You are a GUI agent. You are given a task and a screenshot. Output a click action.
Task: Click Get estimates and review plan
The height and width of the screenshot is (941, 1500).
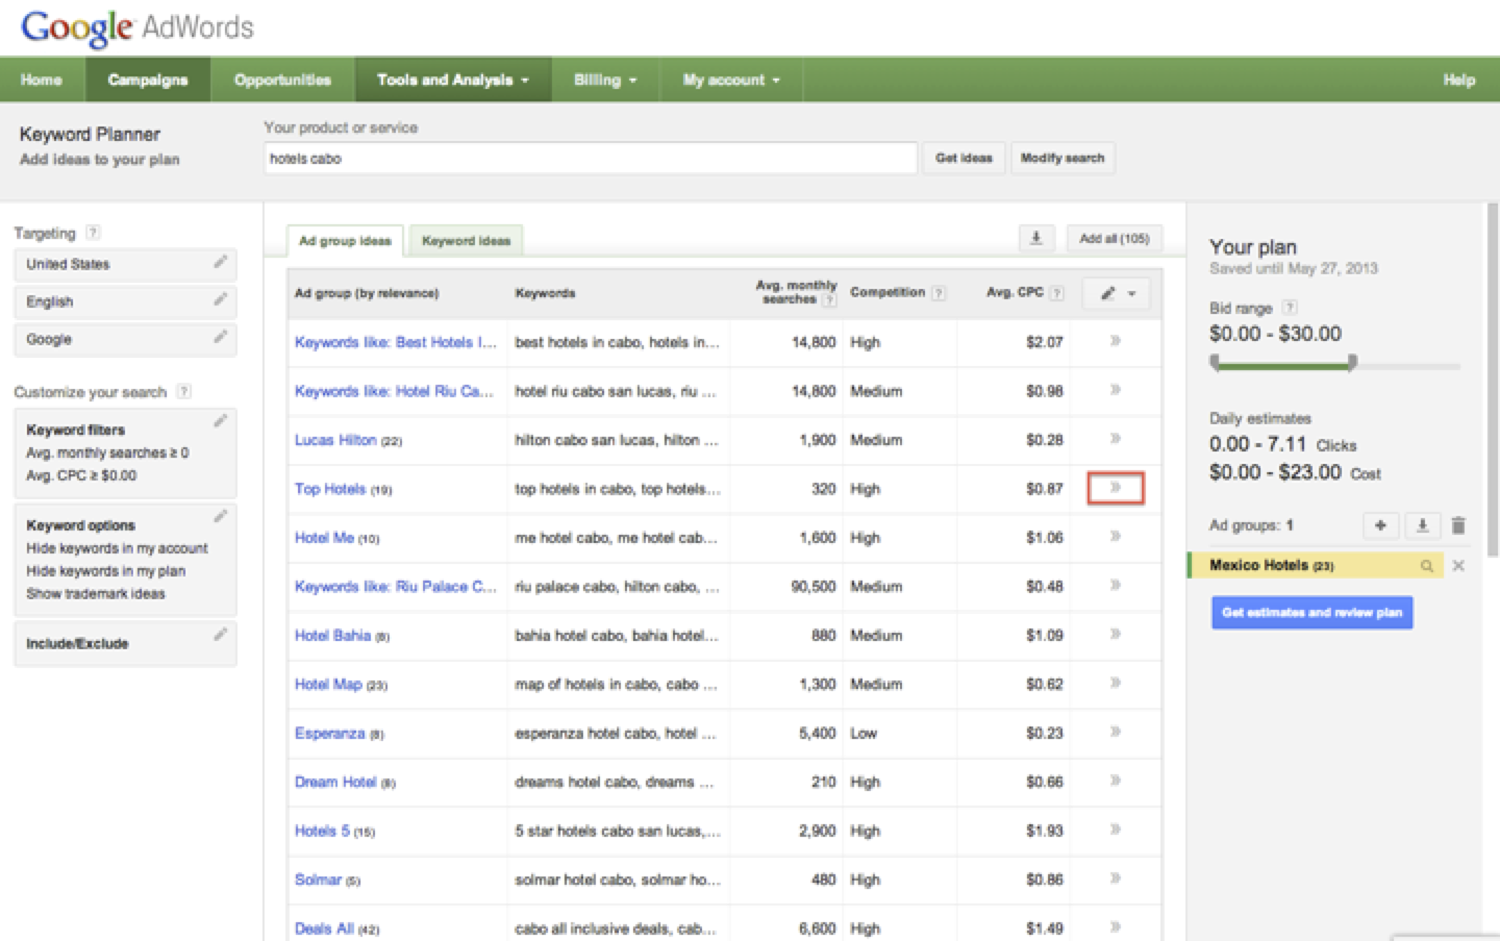1312,612
